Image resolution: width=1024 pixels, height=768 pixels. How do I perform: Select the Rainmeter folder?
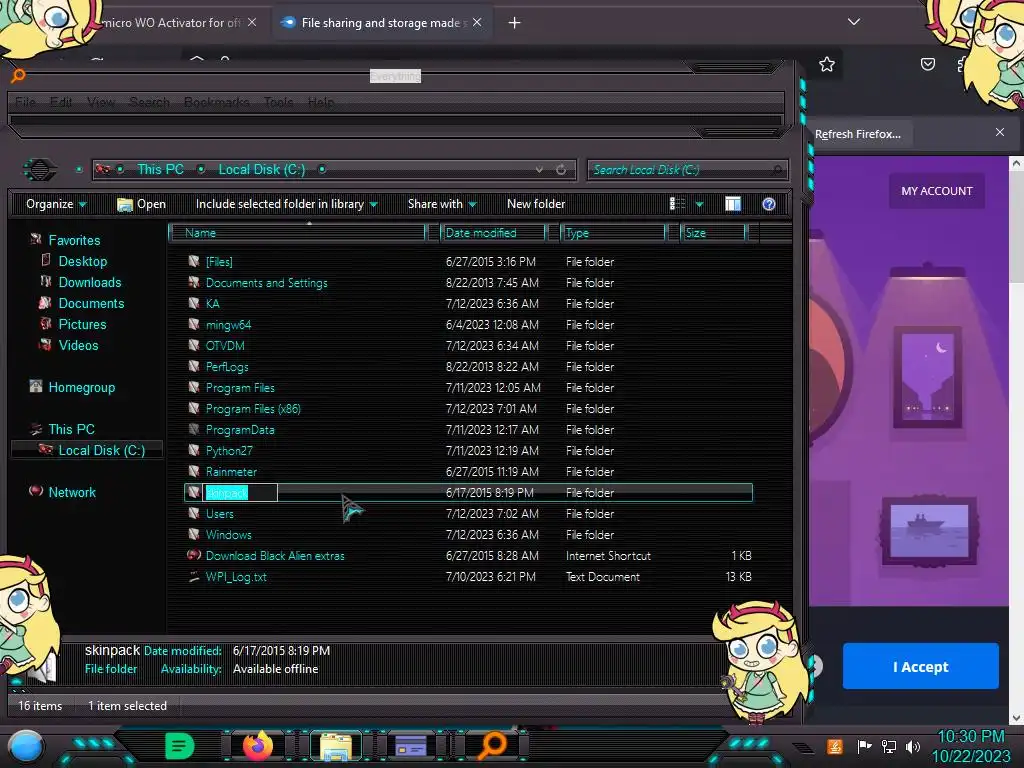pos(231,472)
